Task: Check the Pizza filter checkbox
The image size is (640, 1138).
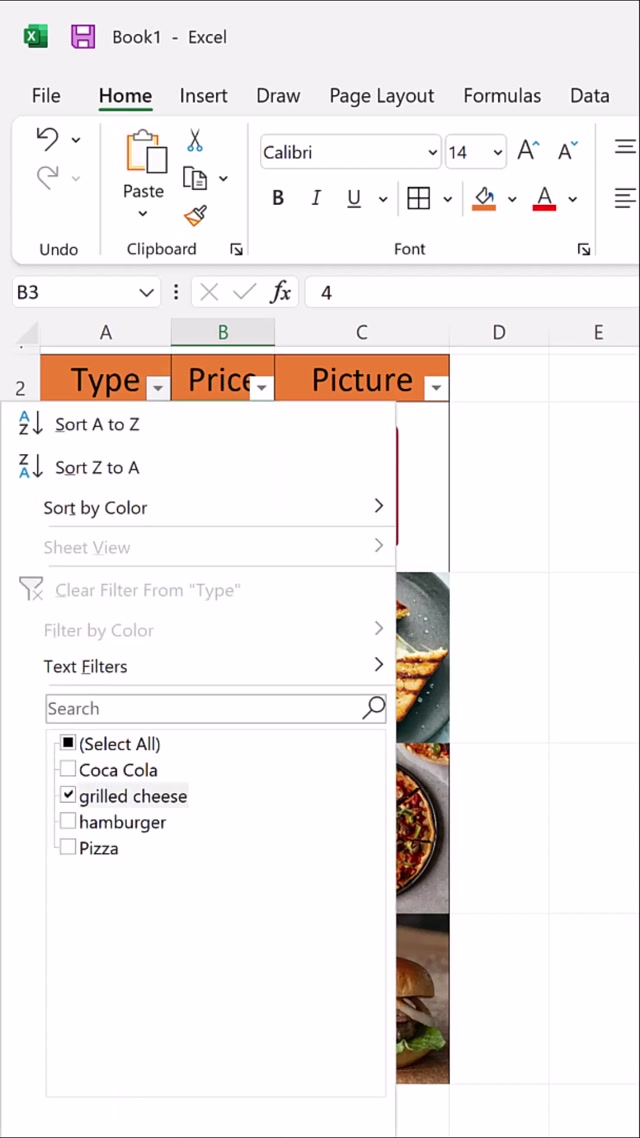Action: click(68, 848)
